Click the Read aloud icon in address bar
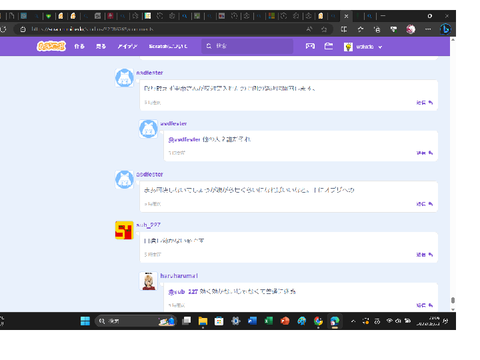This screenshot has height=360, width=480. (309, 29)
